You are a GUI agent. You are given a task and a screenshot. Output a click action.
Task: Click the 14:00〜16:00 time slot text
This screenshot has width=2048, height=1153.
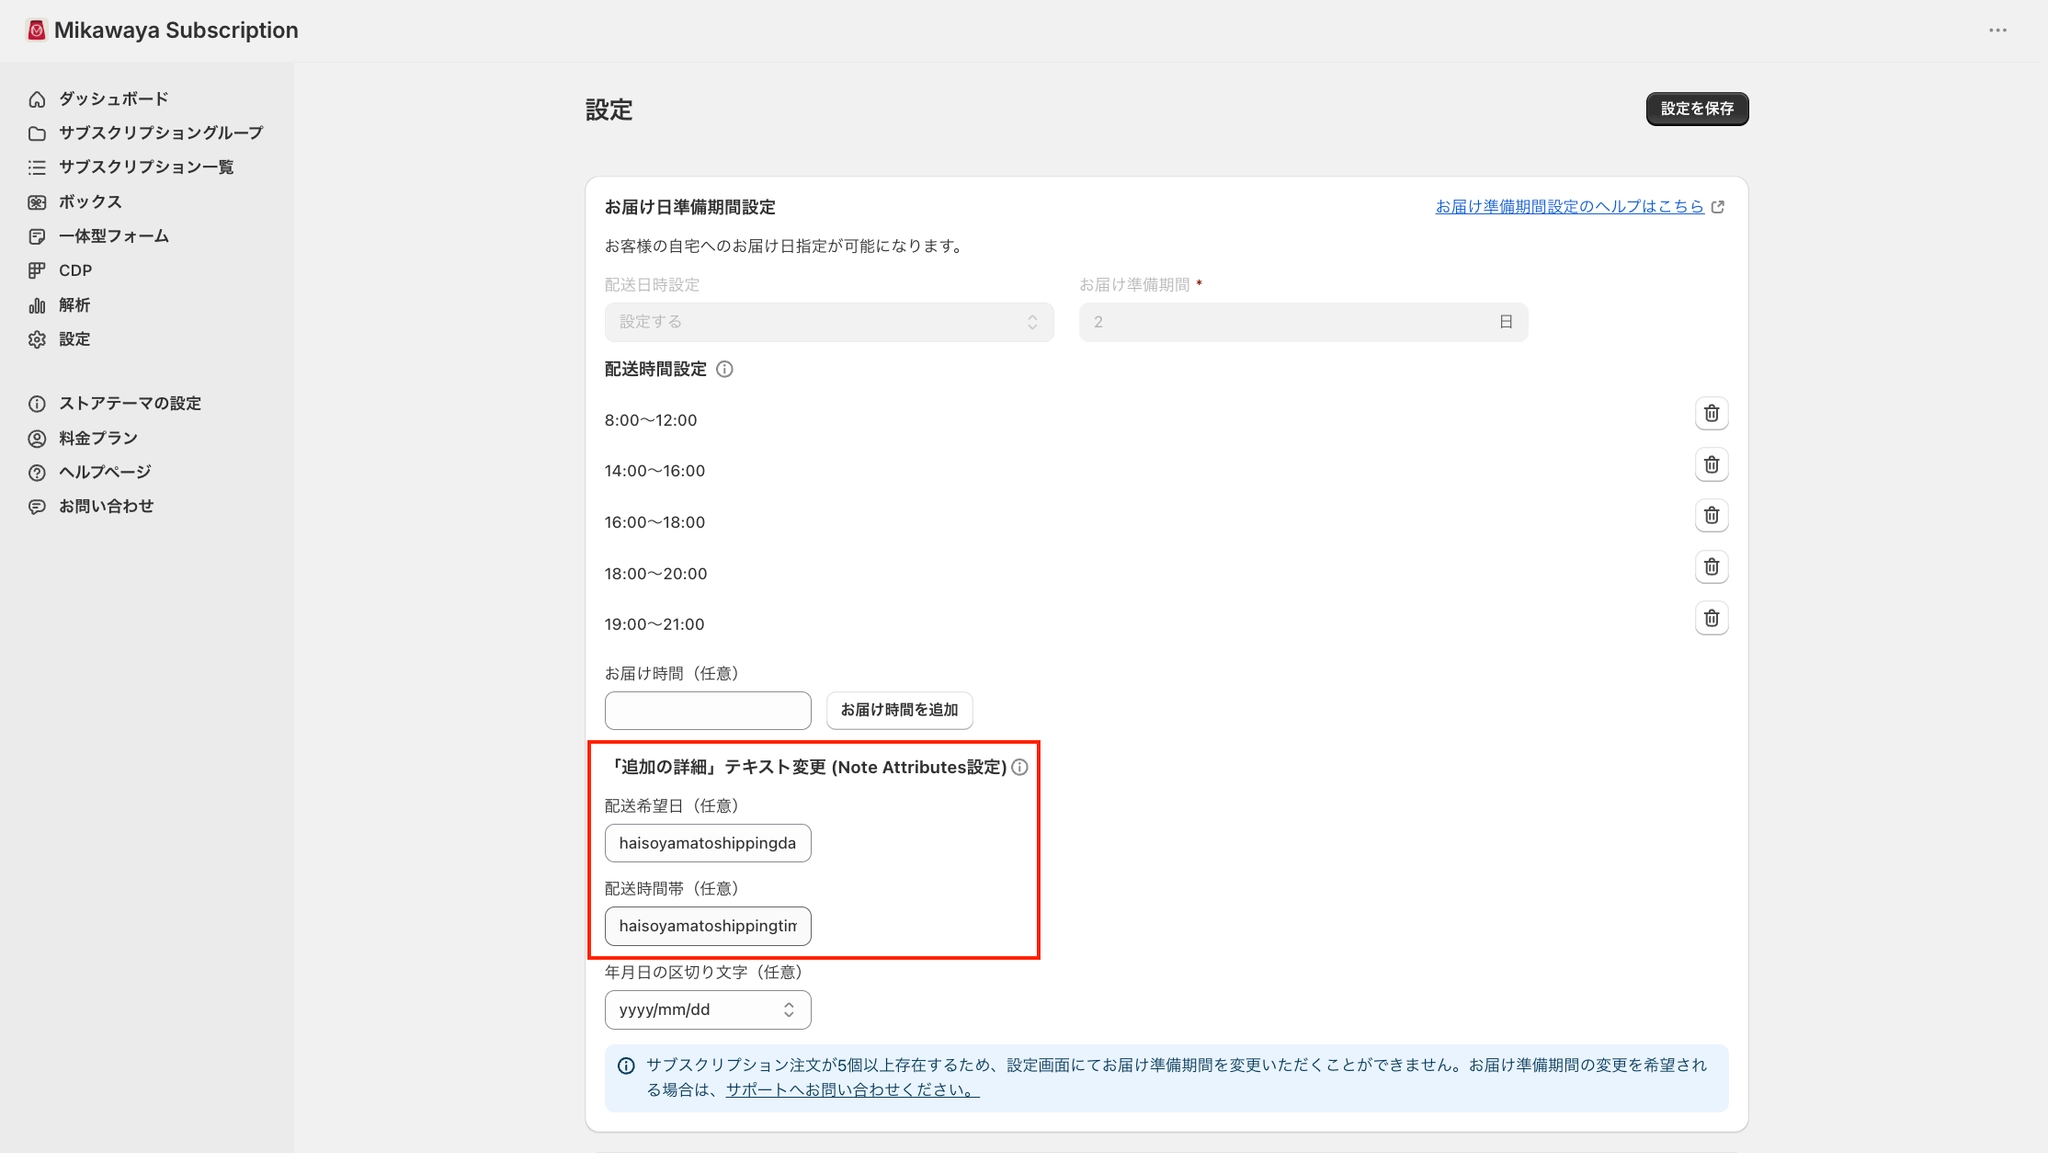tap(655, 471)
